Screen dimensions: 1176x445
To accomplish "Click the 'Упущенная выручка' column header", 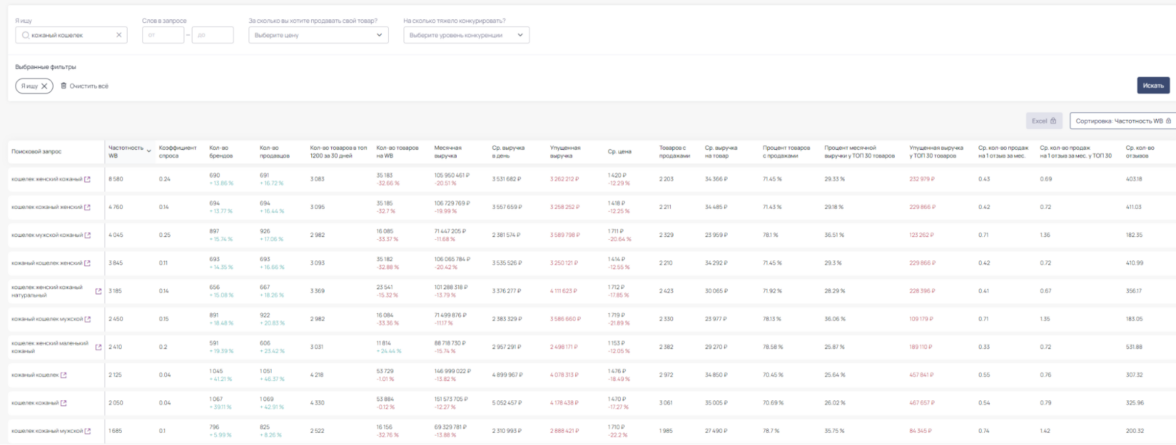I will pos(565,152).
